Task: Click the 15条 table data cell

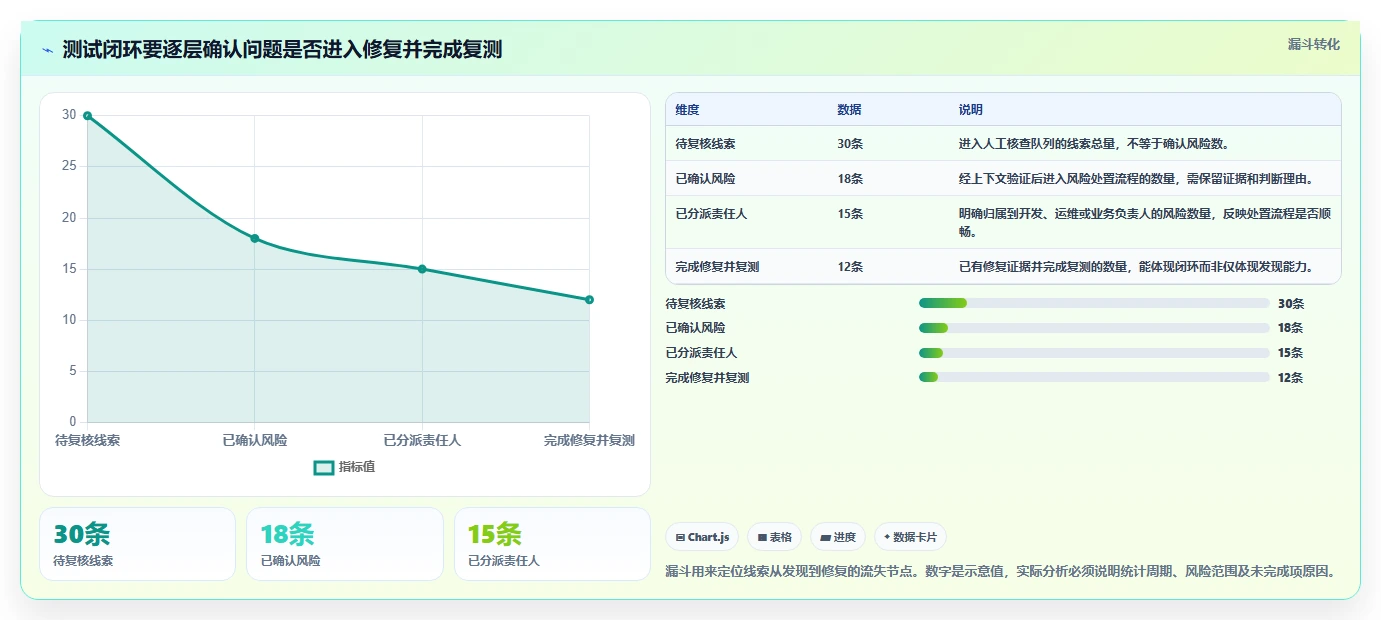Action: [x=850, y=214]
